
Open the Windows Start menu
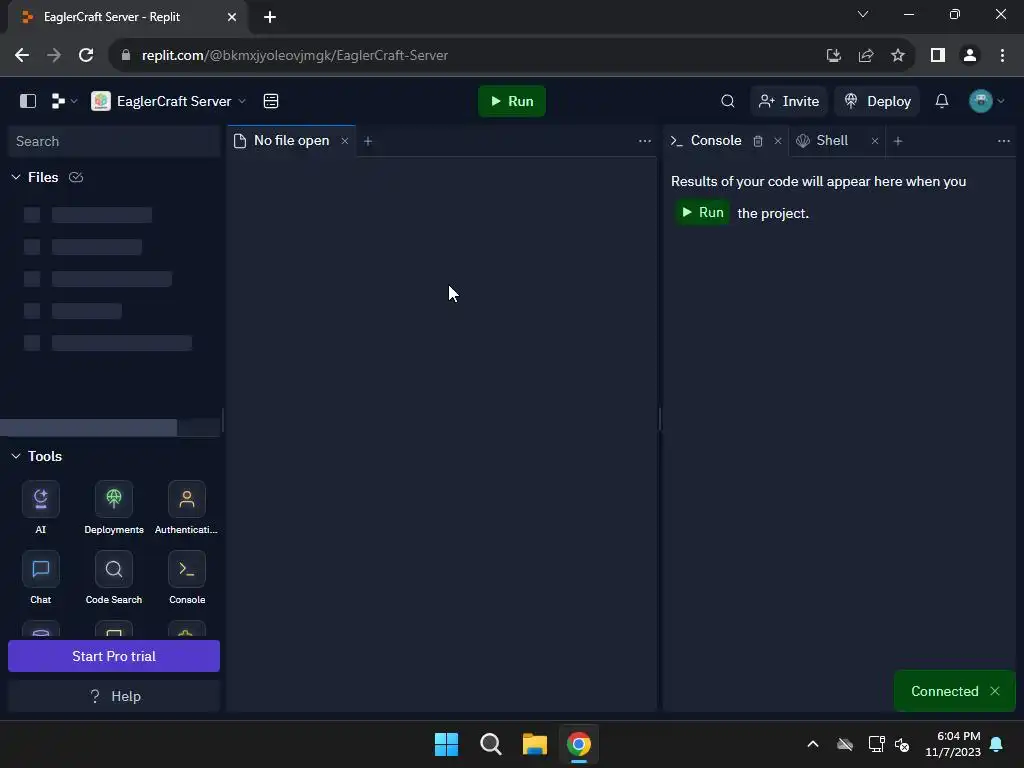[447, 744]
